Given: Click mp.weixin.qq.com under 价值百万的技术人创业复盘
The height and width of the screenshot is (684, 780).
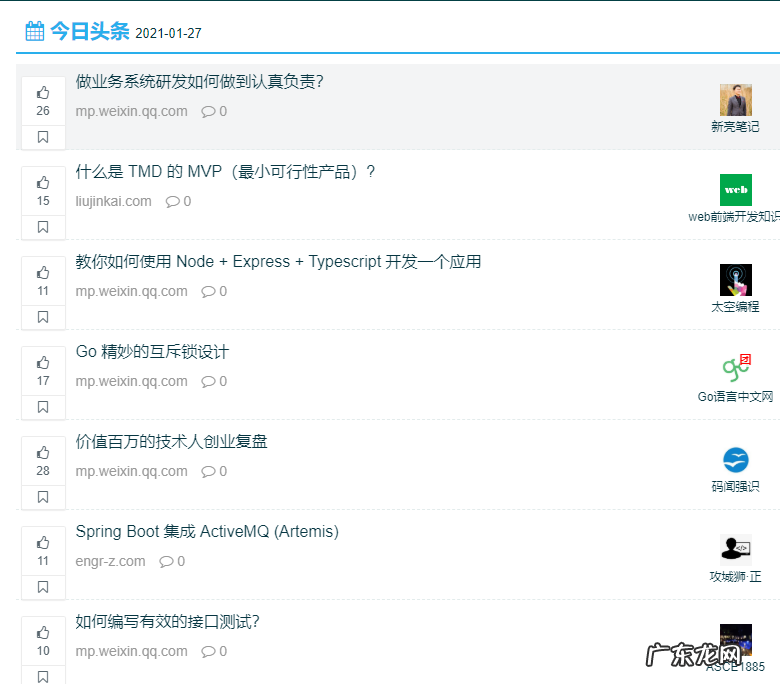Looking at the screenshot, I should click(x=131, y=472).
